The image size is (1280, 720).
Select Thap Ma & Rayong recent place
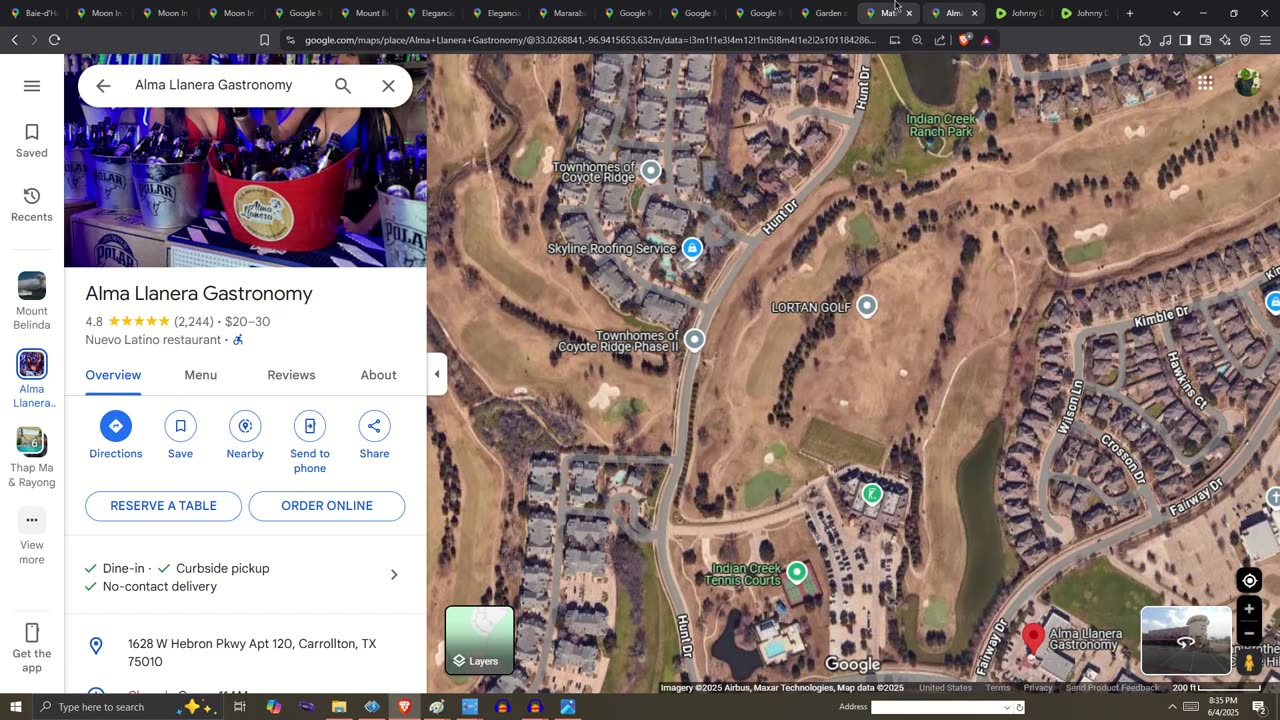click(32, 458)
